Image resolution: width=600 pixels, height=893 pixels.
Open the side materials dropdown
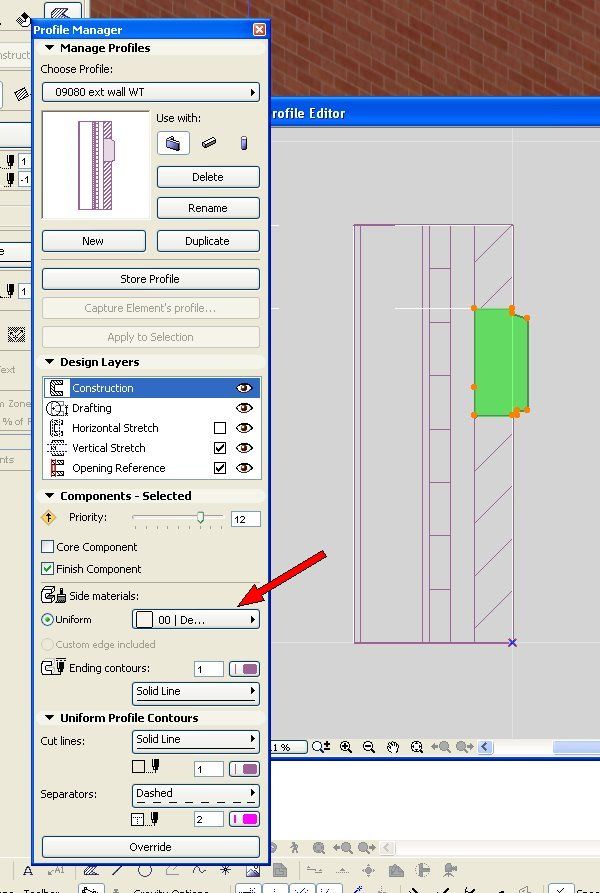click(x=196, y=620)
